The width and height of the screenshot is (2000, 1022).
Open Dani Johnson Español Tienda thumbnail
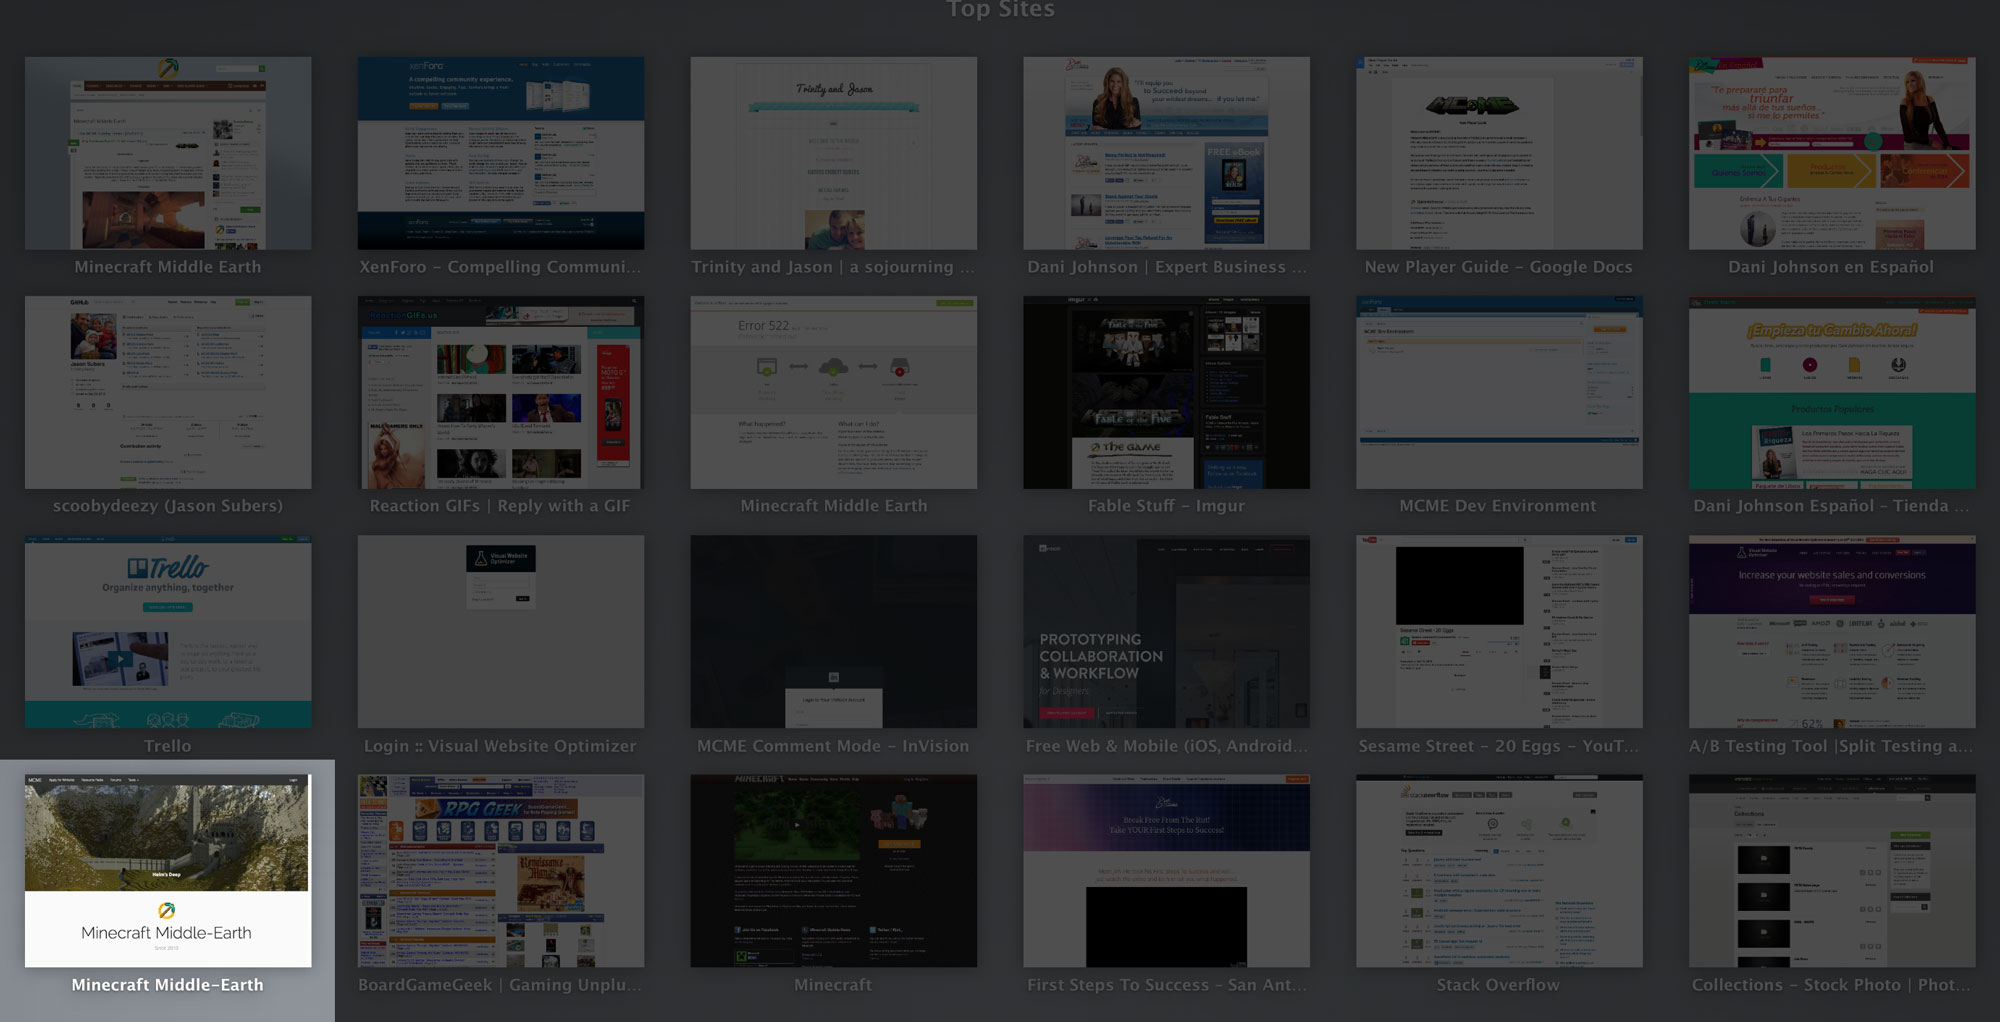point(1833,393)
